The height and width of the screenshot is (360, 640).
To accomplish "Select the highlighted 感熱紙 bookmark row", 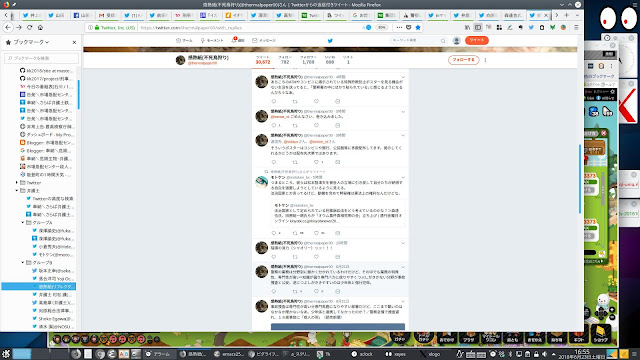I will (x=39, y=287).
